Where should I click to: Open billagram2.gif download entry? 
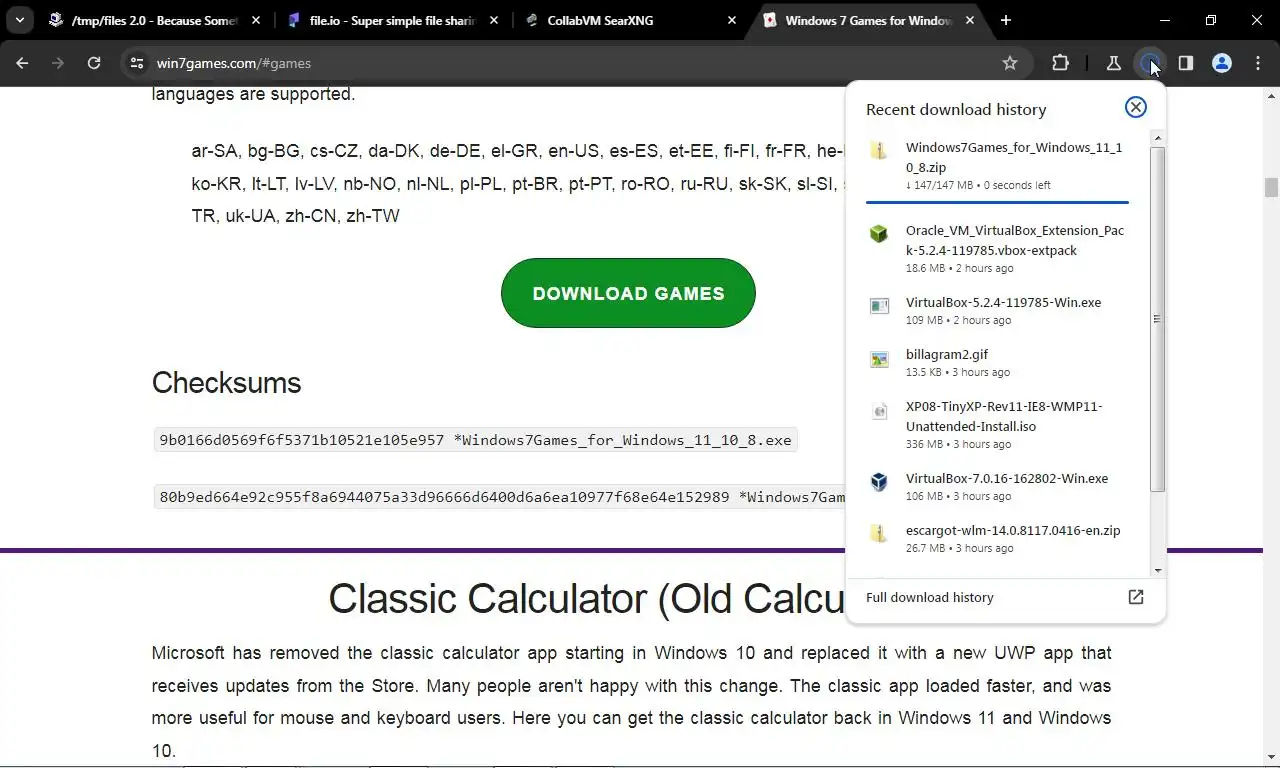pos(998,363)
